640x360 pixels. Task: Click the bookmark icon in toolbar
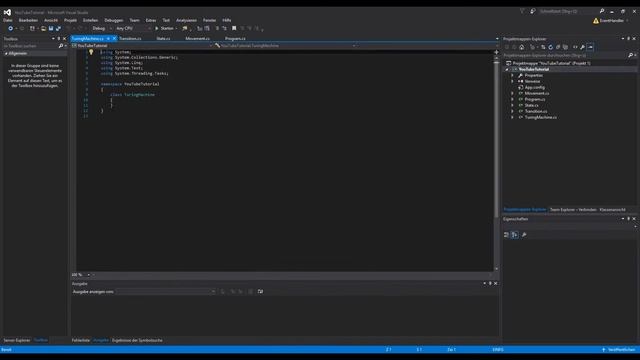coord(234,28)
